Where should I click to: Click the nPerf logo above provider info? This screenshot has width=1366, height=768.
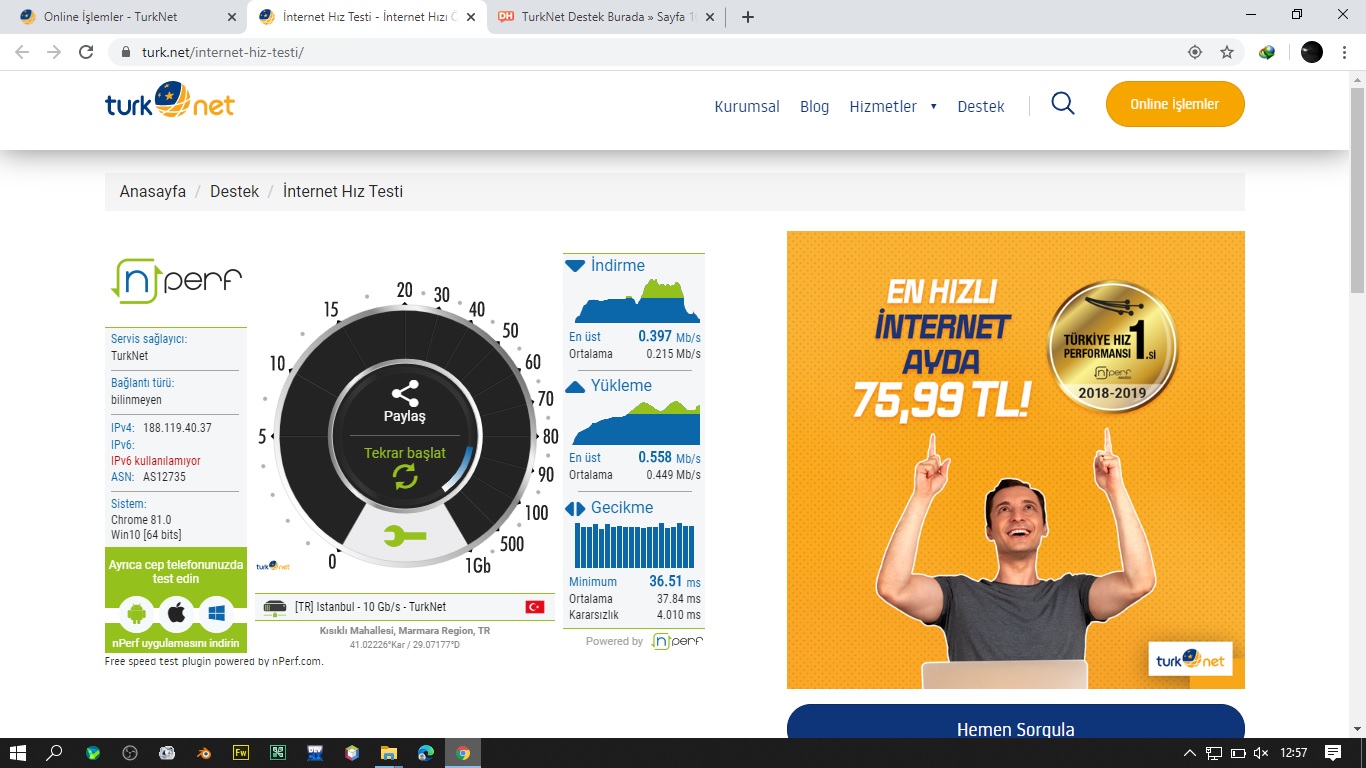pyautogui.click(x=176, y=281)
